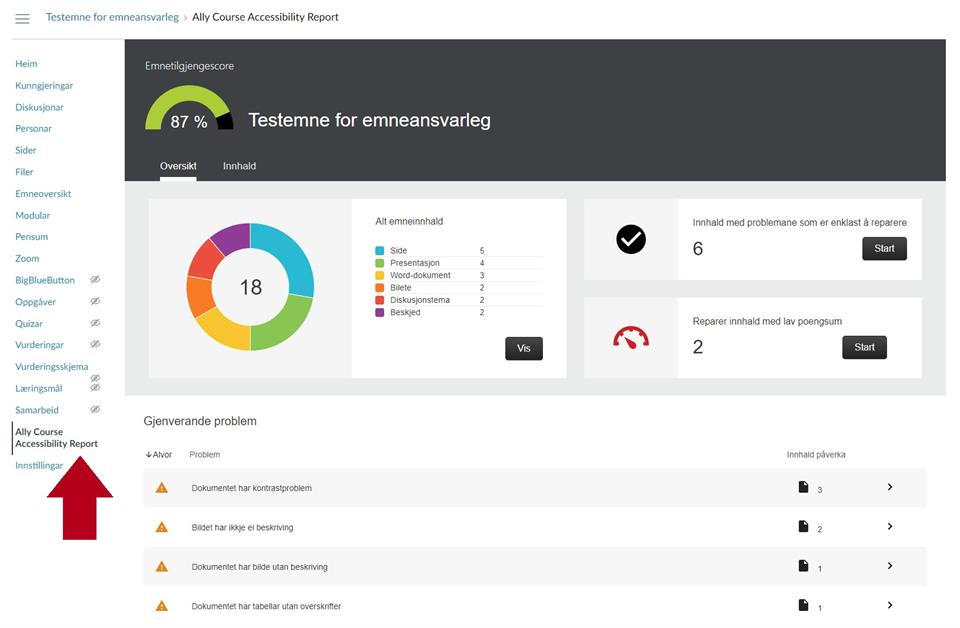The image size is (960, 628).
Task: Click warning icon beside 'Dokumentet har tabellar utan overskrifter'
Action: pyautogui.click(x=162, y=606)
